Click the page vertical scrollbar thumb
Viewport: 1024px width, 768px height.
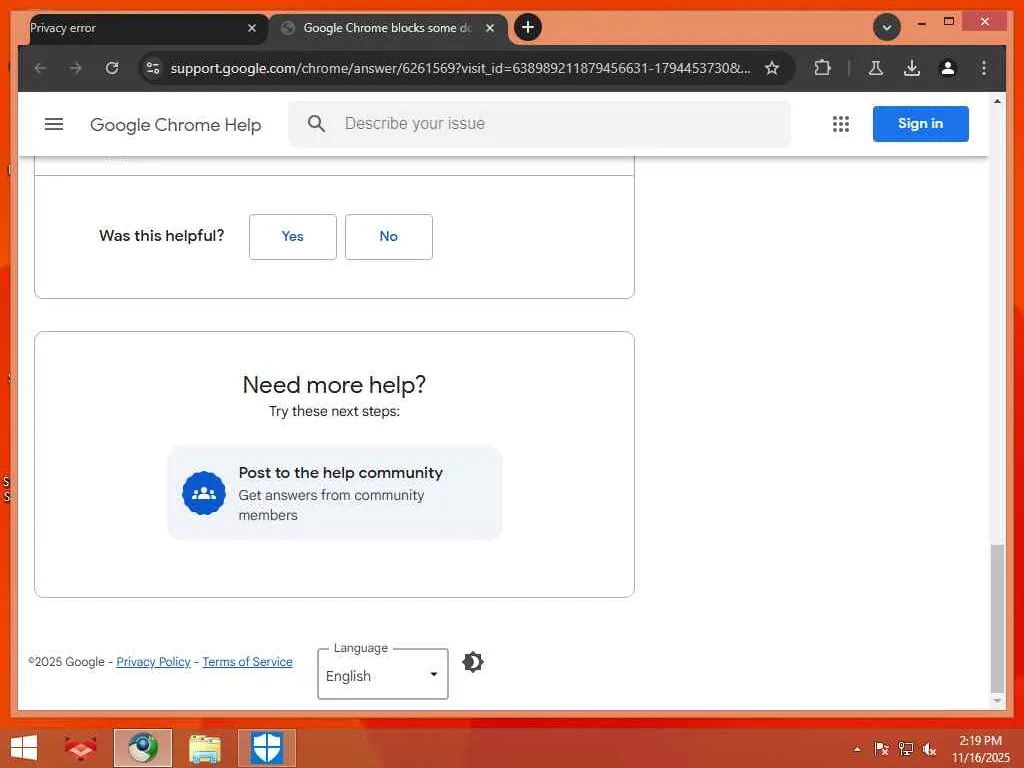pyautogui.click(x=997, y=617)
